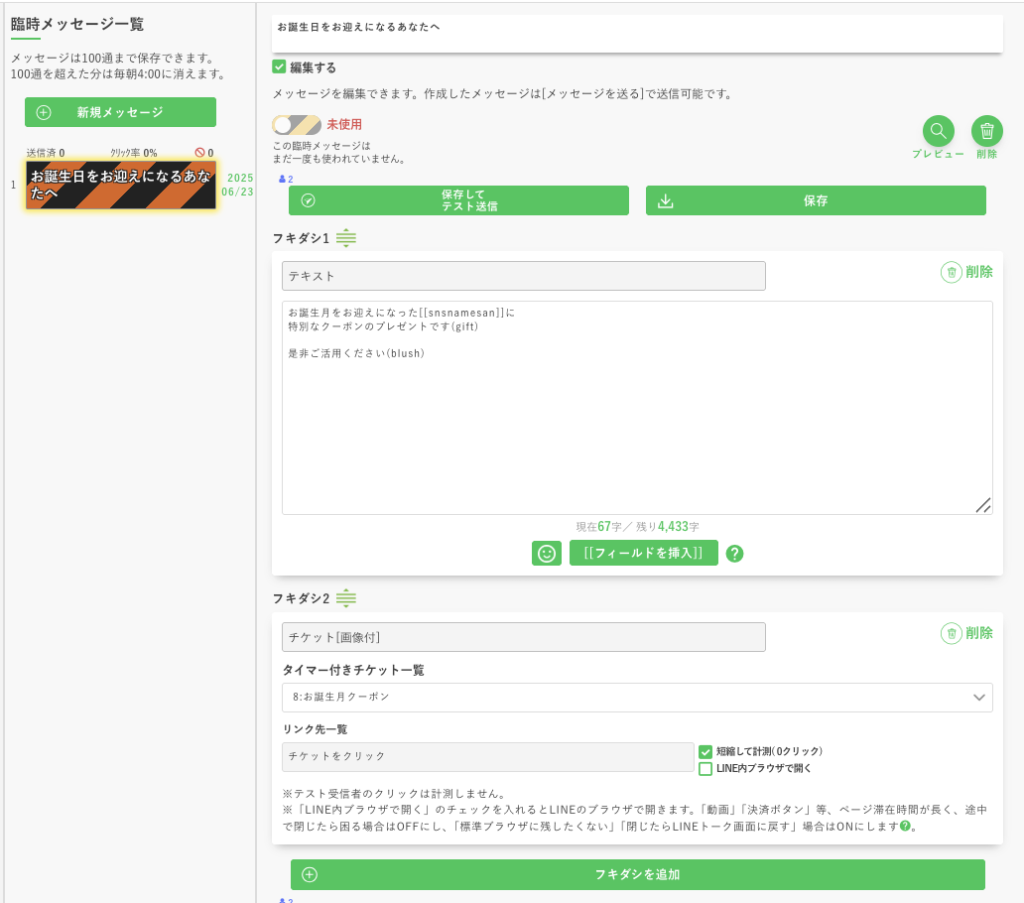Click the フキダシ2 reorder handle icon

[346, 598]
